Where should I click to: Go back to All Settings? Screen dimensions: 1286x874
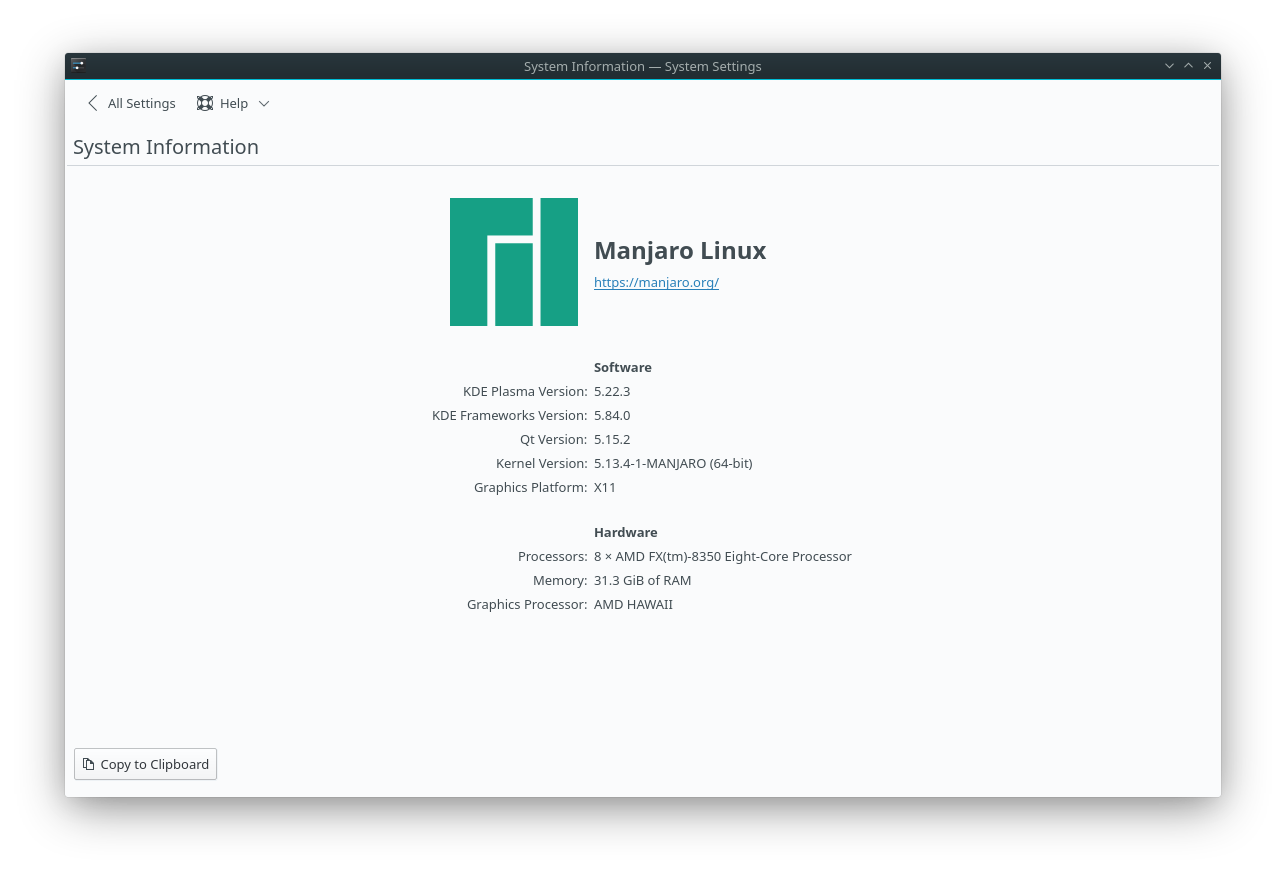(x=131, y=103)
